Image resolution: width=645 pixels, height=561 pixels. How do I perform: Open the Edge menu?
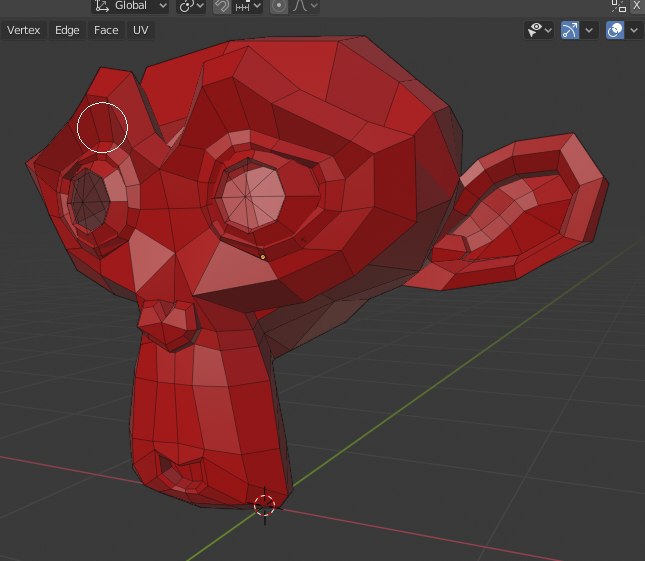[x=67, y=30]
